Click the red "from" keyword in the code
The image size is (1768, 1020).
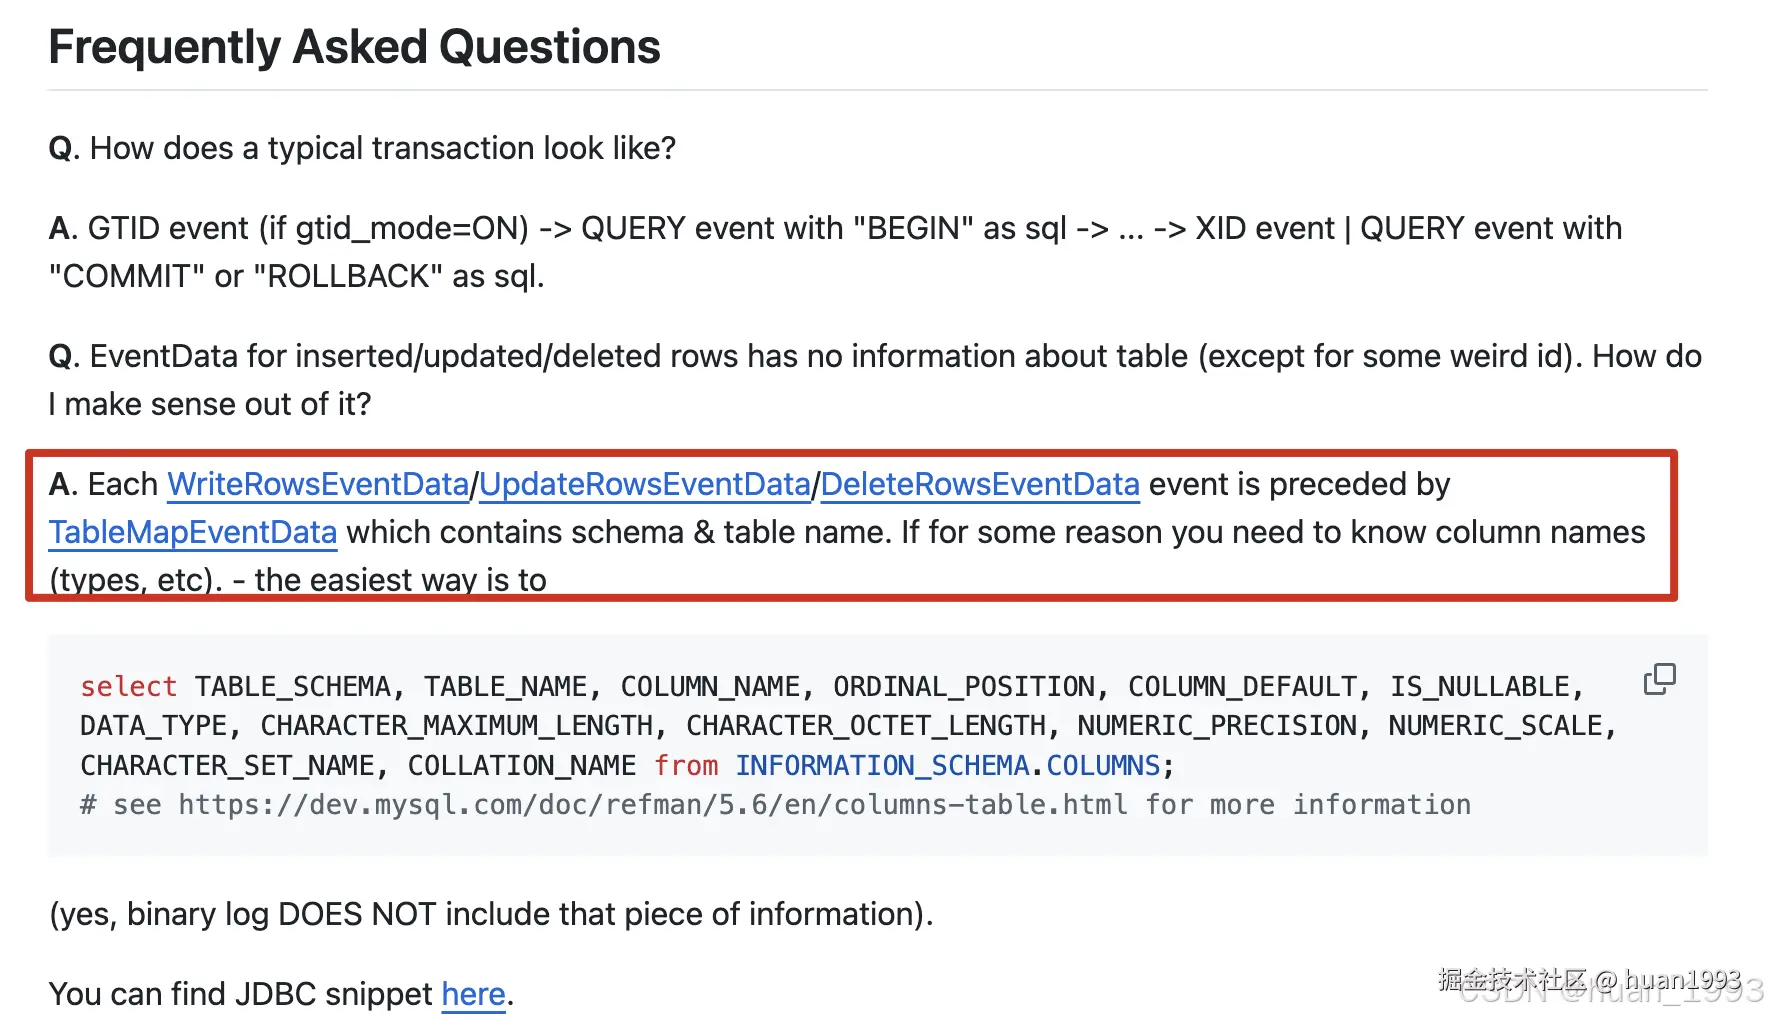[686, 766]
